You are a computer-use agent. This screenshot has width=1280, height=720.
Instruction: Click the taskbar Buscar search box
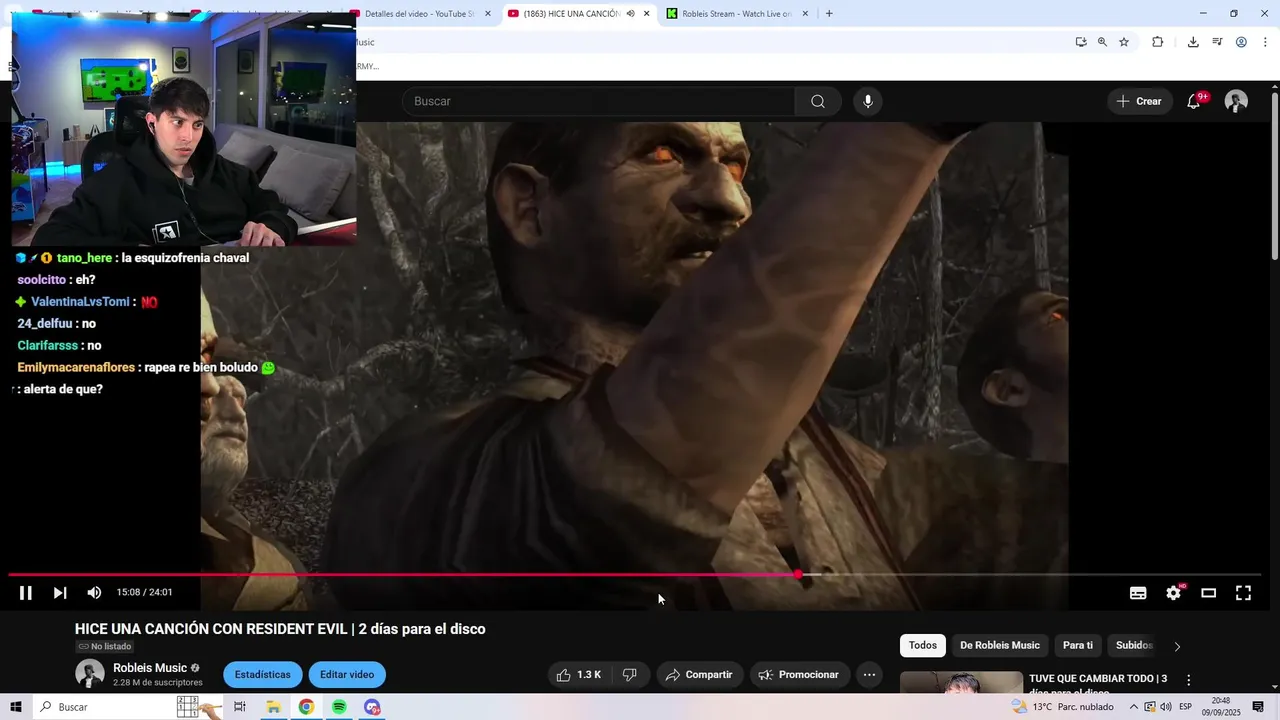(128, 707)
